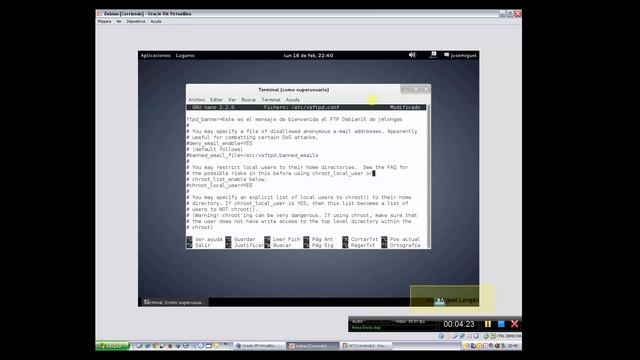640x360 pixels.
Task: Click the date and time clock in the Debian panel
Action: click(308, 56)
